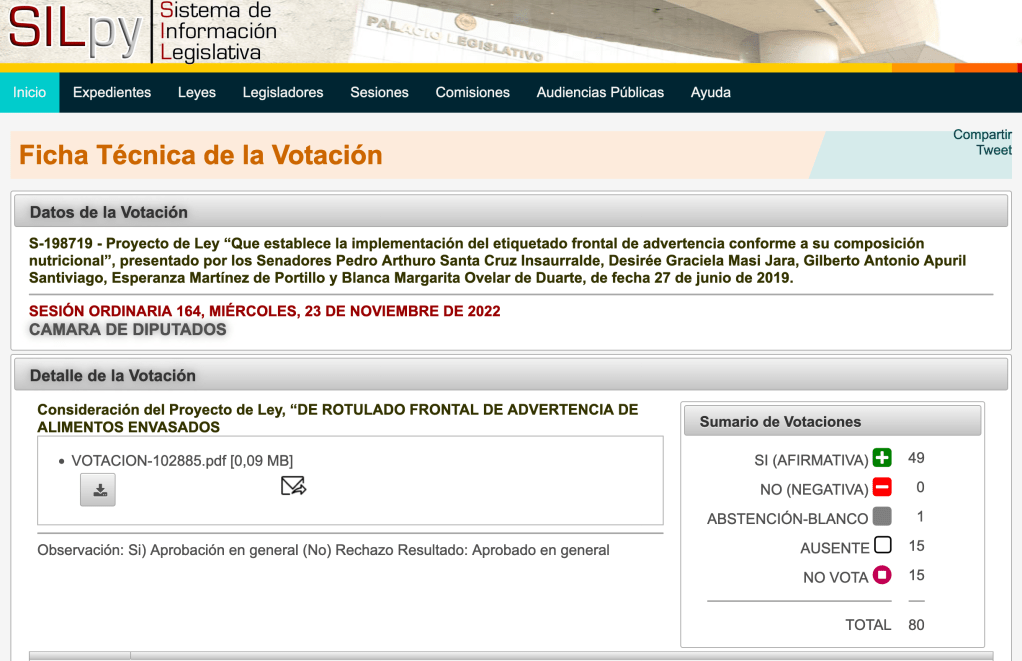This screenshot has width=1022, height=661.
Task: Click the email envelope share icon
Action: pyautogui.click(x=293, y=486)
